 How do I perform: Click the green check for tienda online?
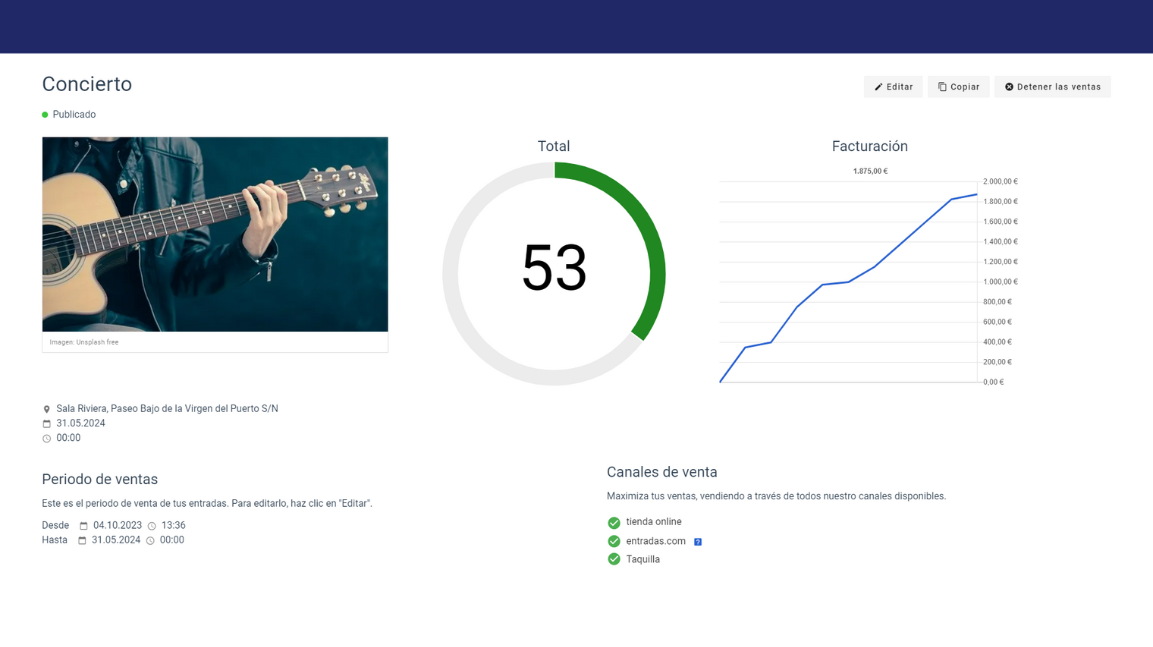point(614,523)
